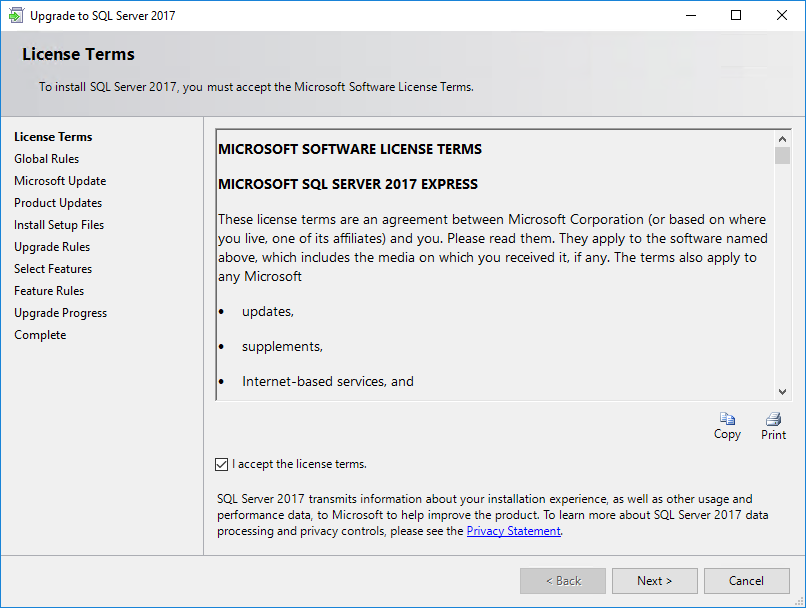Click the license text scrollbar thumb
The width and height of the screenshot is (806, 608).
tap(782, 155)
